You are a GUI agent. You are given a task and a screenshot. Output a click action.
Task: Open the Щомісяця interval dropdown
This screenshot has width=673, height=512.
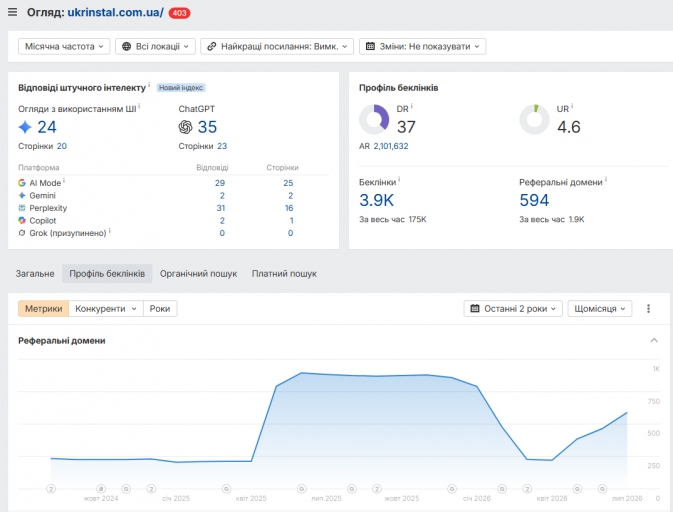[x=600, y=309]
